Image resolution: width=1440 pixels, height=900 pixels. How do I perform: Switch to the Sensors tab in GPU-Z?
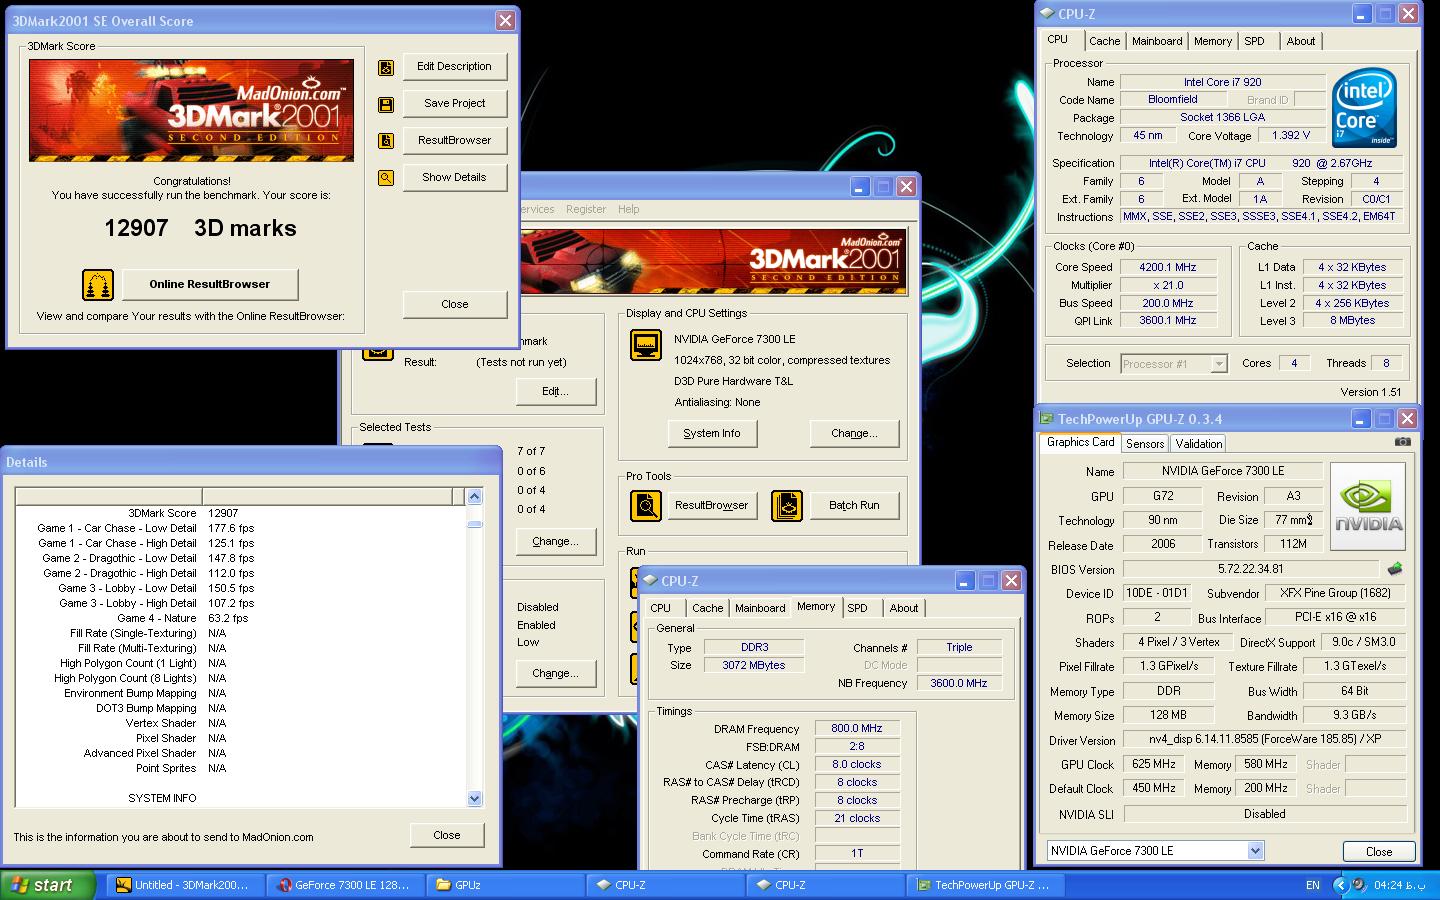1145,444
